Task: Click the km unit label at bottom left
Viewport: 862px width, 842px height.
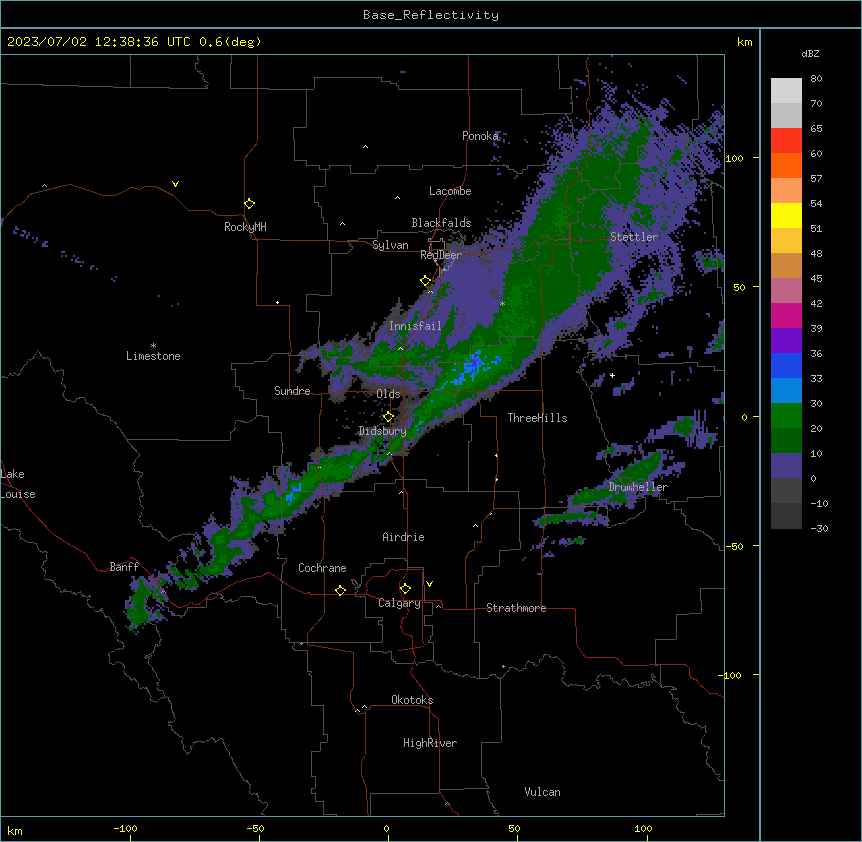Action: click(15, 830)
